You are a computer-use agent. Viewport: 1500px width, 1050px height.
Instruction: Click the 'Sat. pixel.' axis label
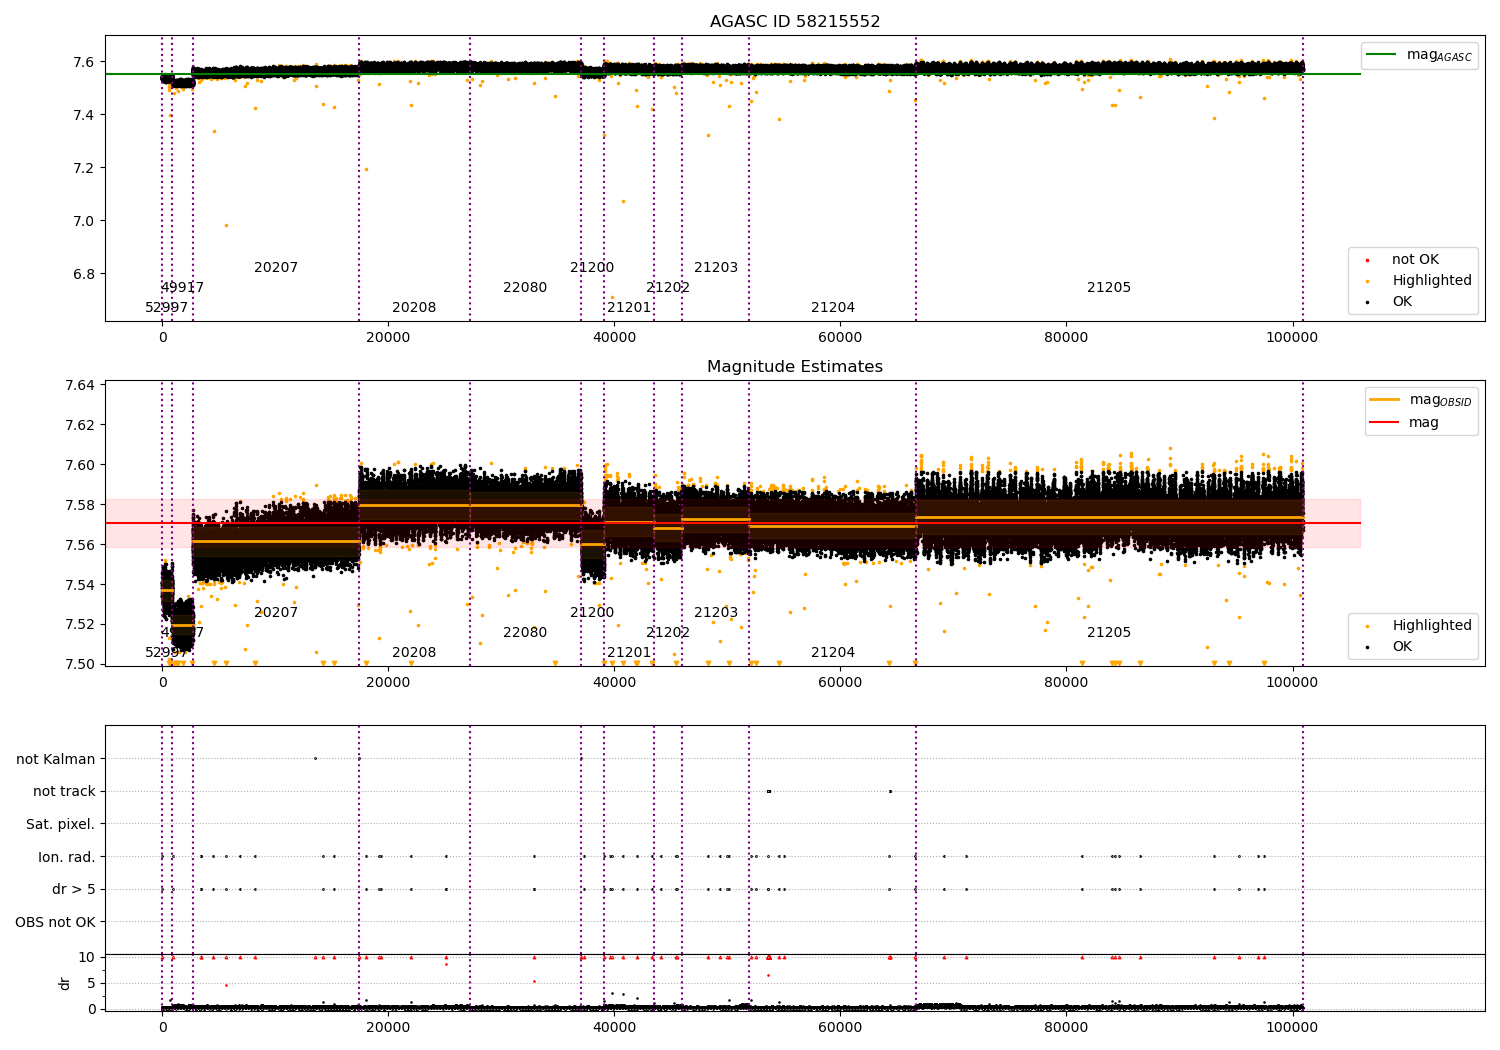point(61,824)
